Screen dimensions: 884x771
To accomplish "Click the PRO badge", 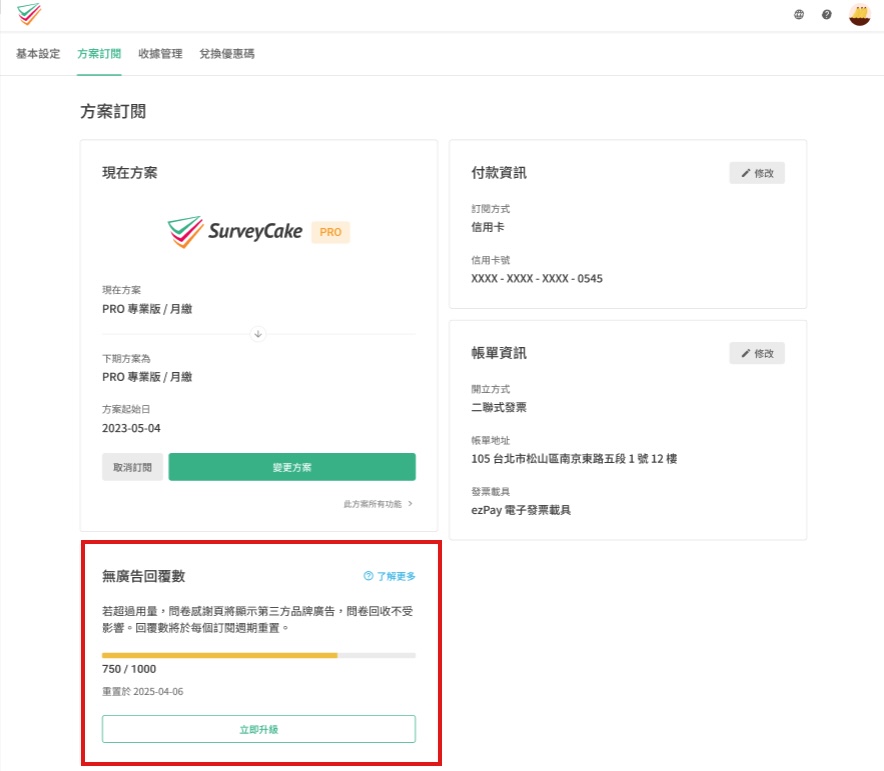I will [330, 232].
